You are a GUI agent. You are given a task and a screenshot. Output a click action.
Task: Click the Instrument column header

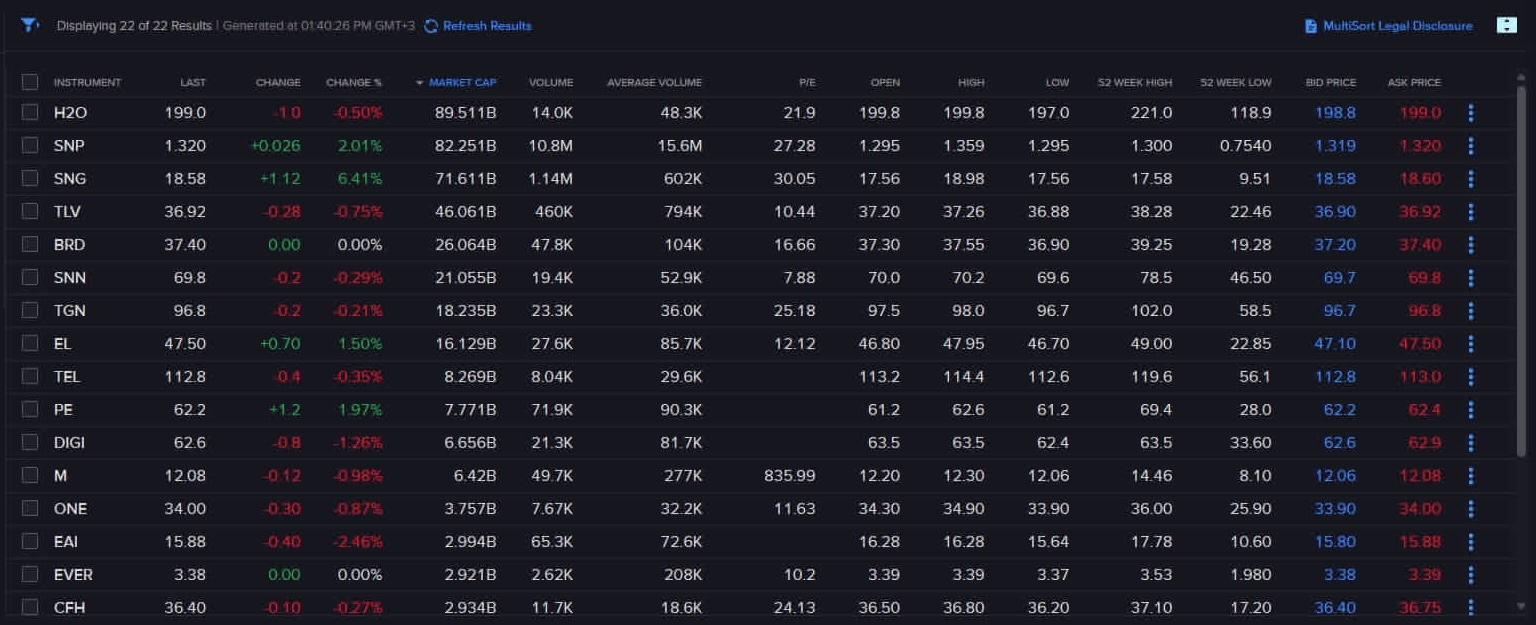(x=87, y=82)
